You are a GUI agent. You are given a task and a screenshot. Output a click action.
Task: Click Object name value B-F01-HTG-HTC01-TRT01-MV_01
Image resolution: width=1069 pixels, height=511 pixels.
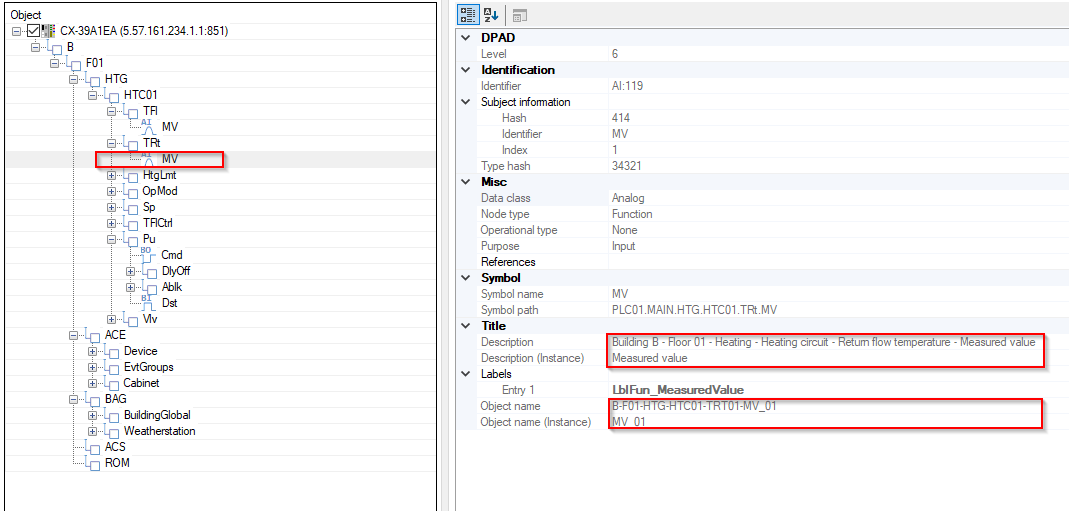tap(694, 405)
